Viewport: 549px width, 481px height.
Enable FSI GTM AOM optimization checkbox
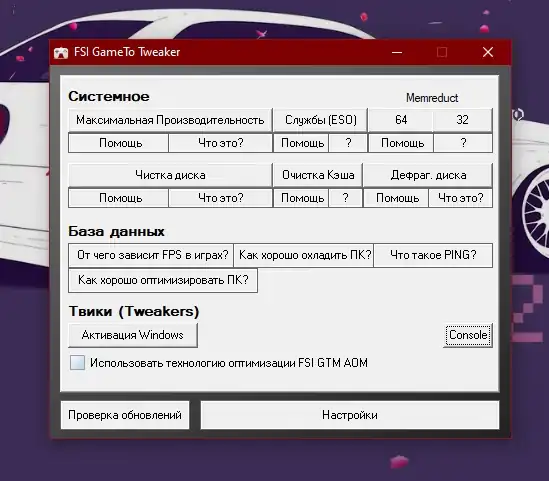(77, 362)
